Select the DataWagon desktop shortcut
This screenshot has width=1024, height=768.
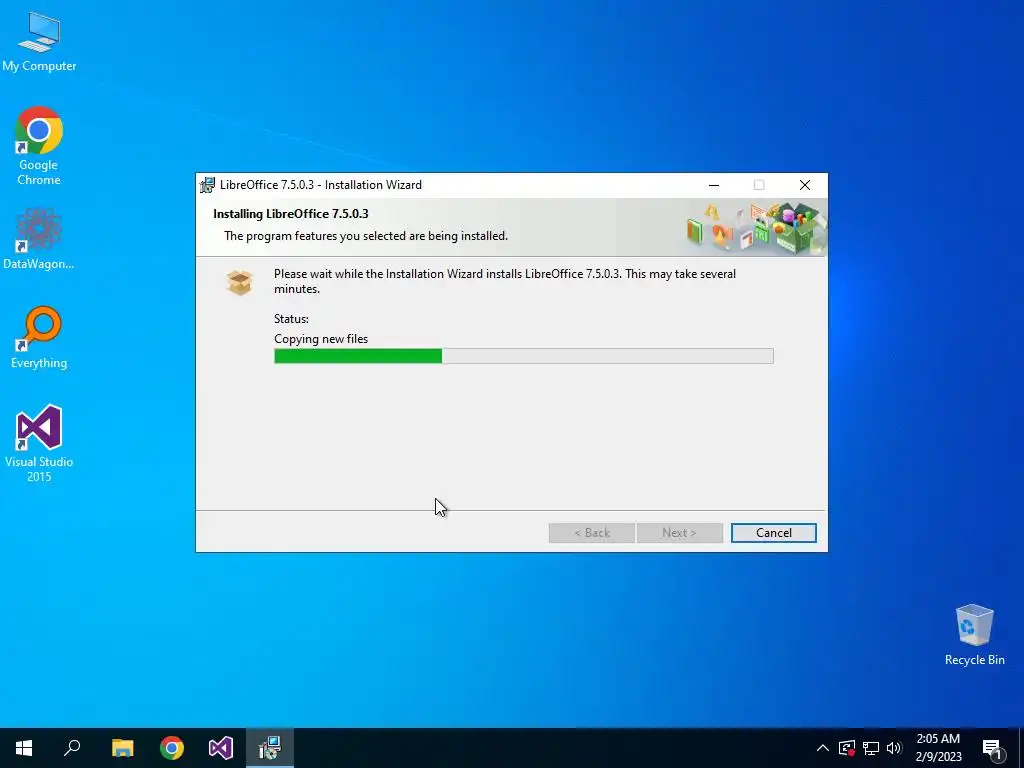pyautogui.click(x=39, y=238)
